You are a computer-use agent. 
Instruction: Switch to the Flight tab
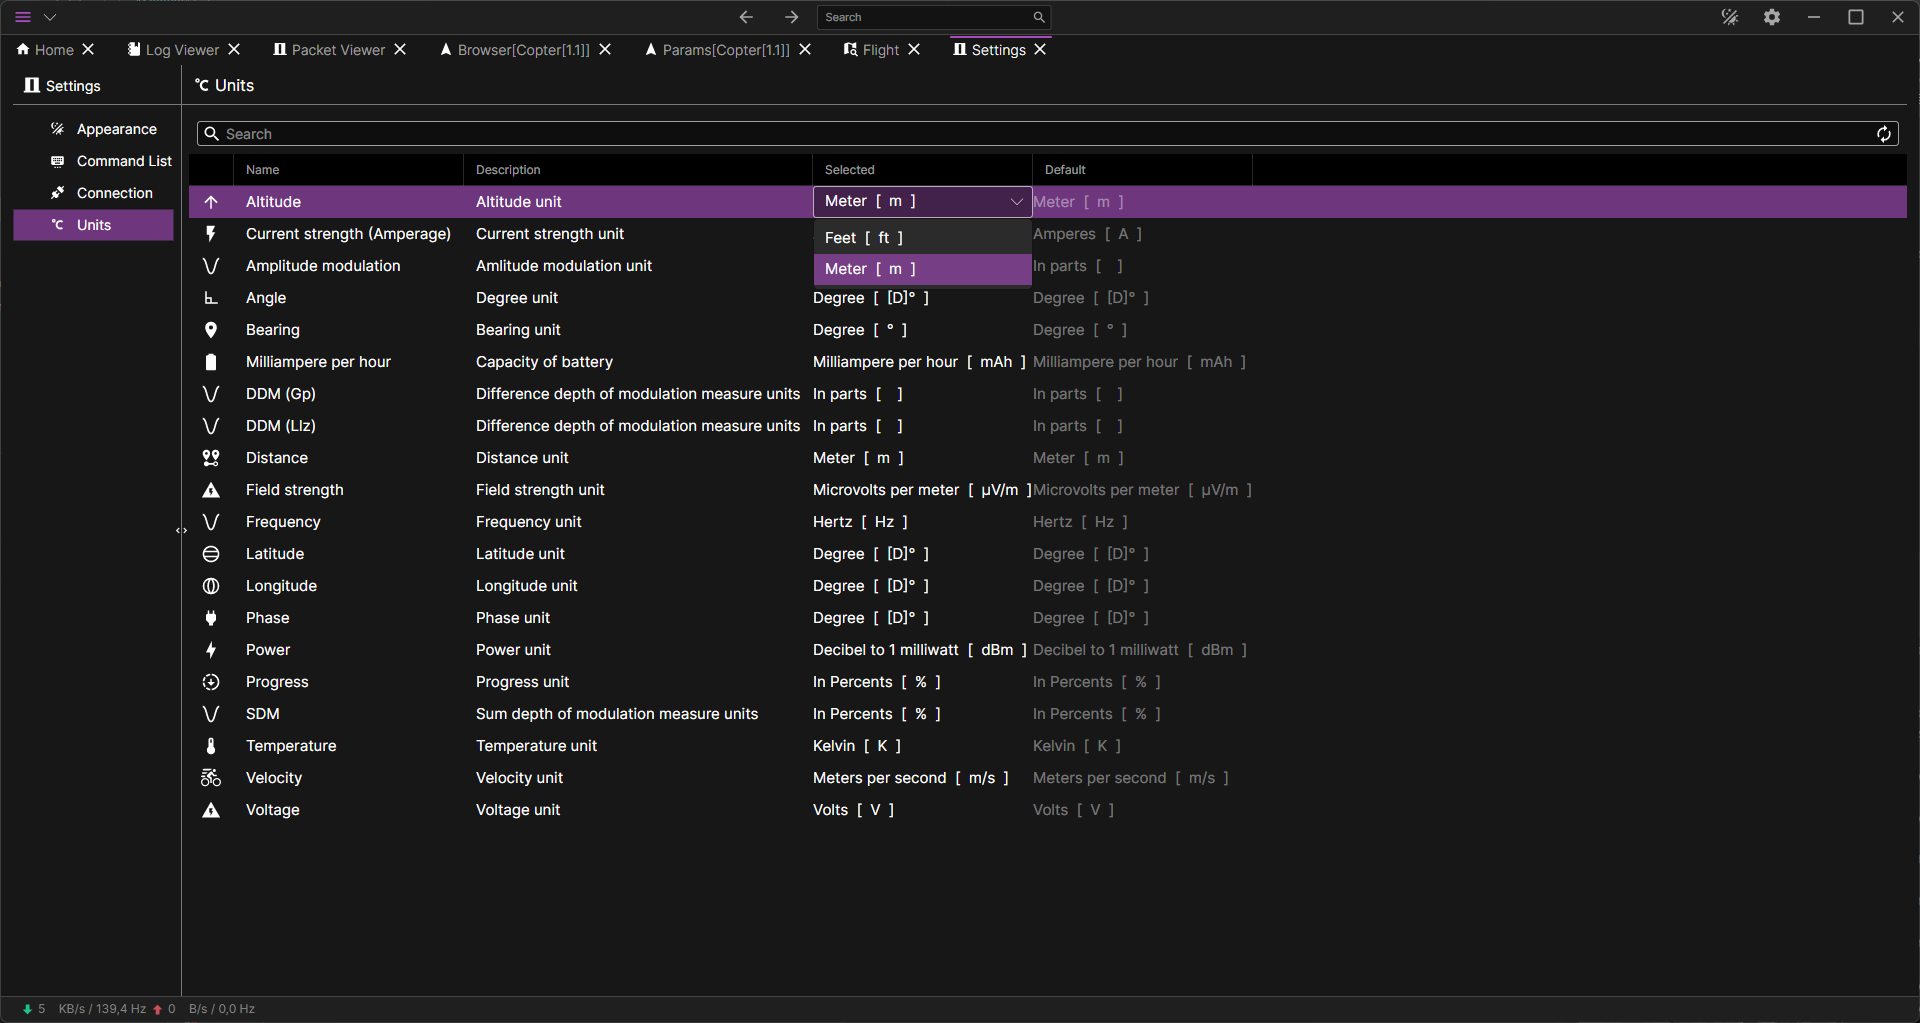click(x=880, y=50)
